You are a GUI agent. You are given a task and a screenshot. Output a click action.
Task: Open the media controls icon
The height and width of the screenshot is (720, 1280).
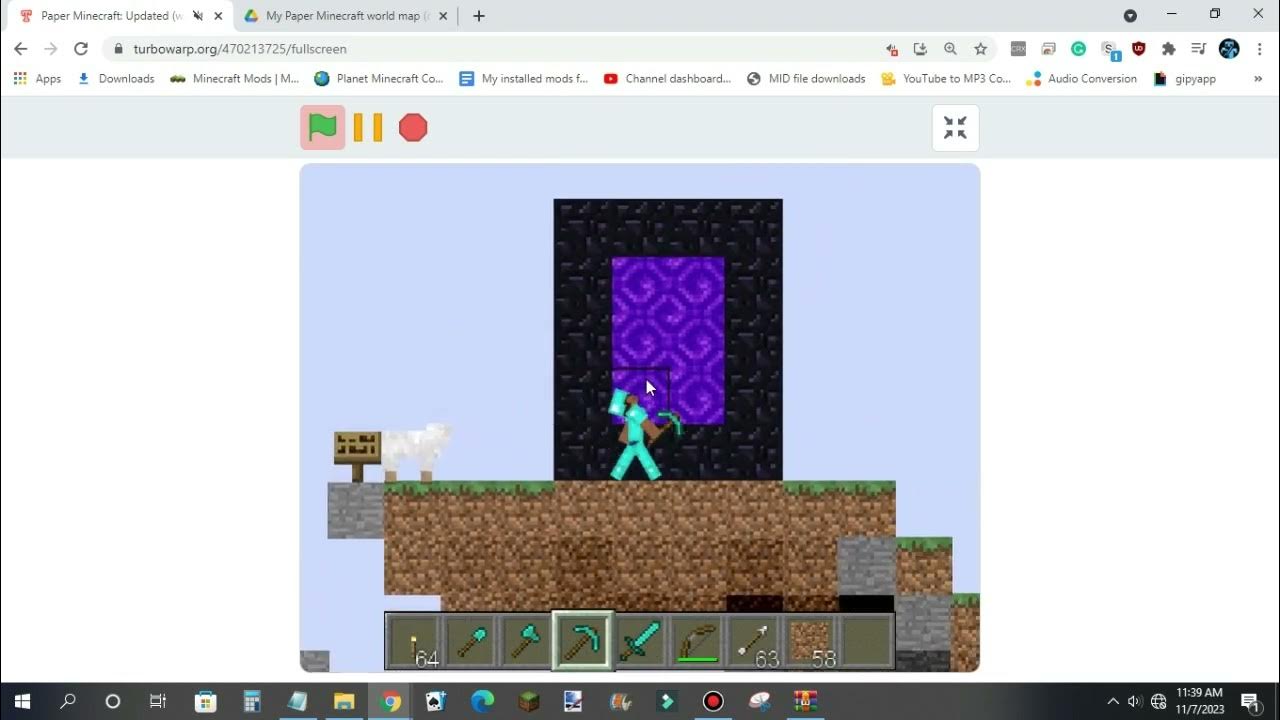coord(1199,49)
